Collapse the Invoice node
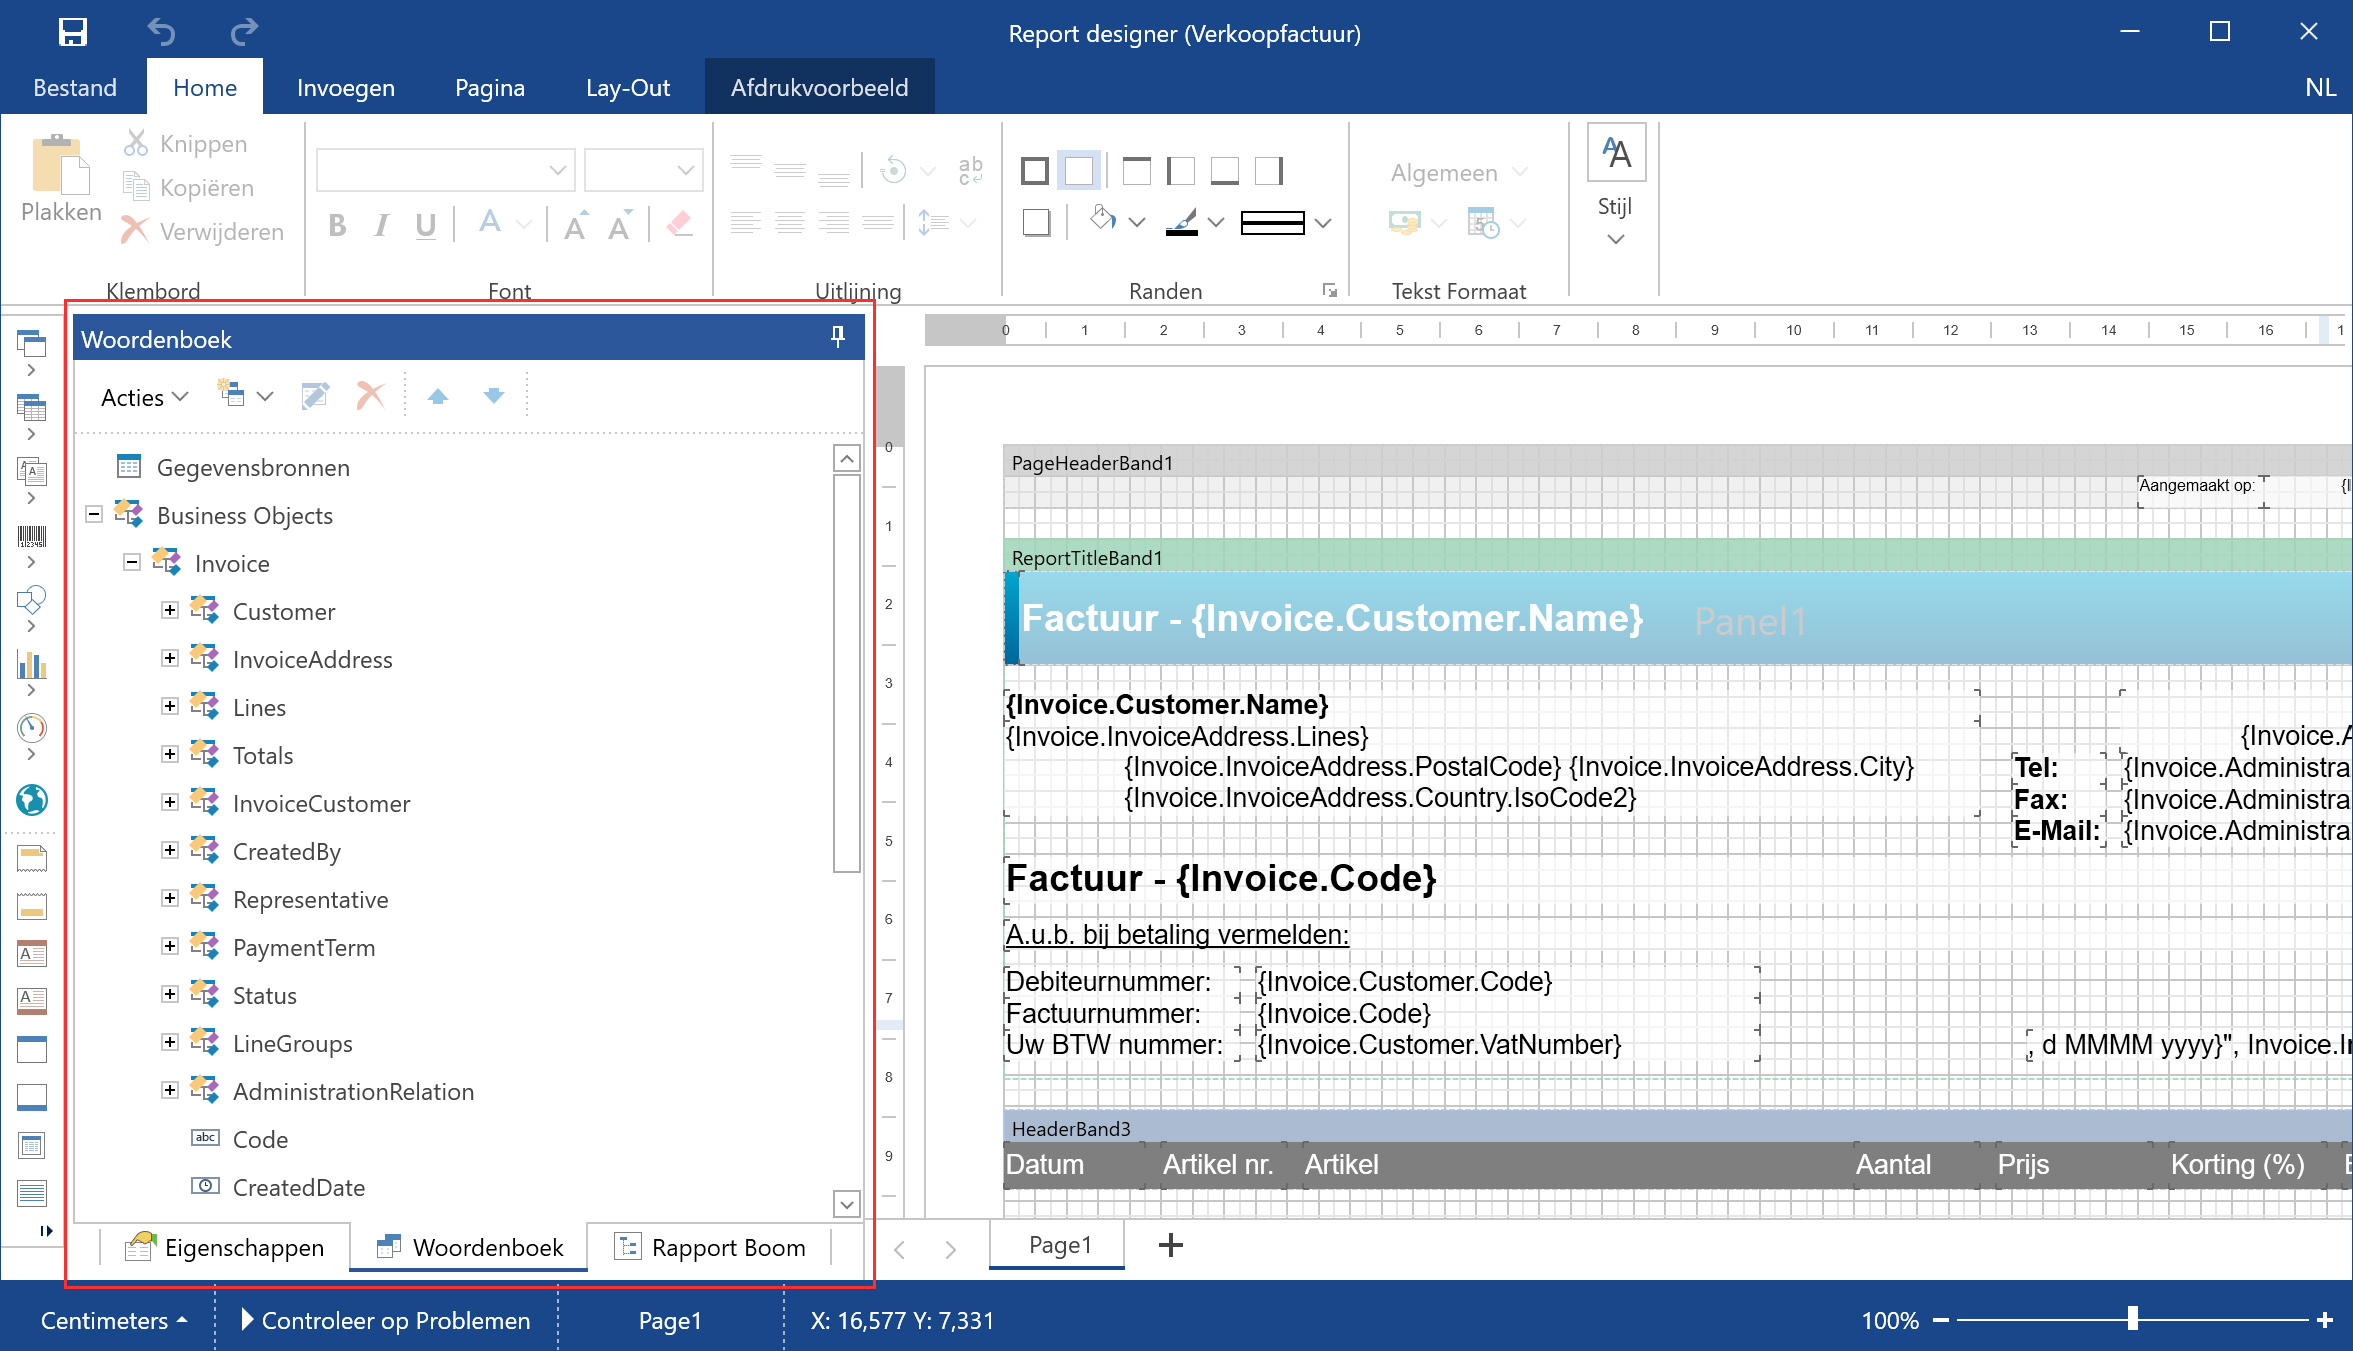Screen dimensions: 2353x1351 pyautogui.click(x=130, y=563)
